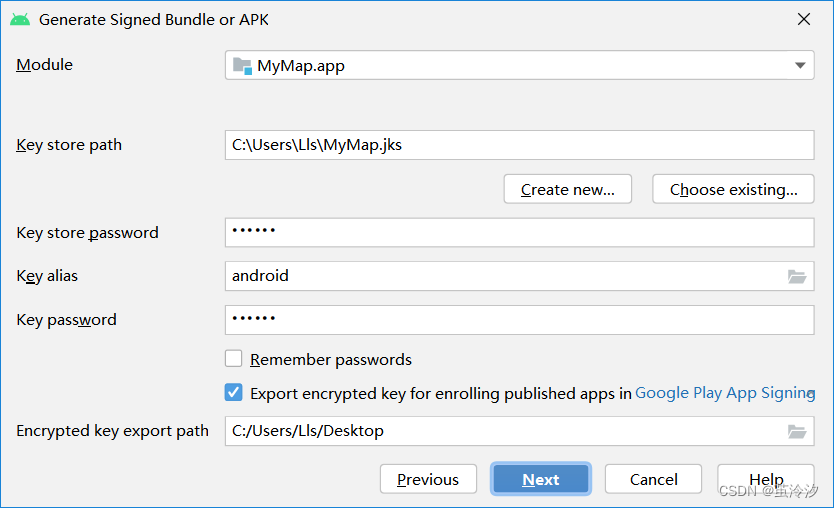Focus the Key store path field
The image size is (834, 508).
click(519, 145)
